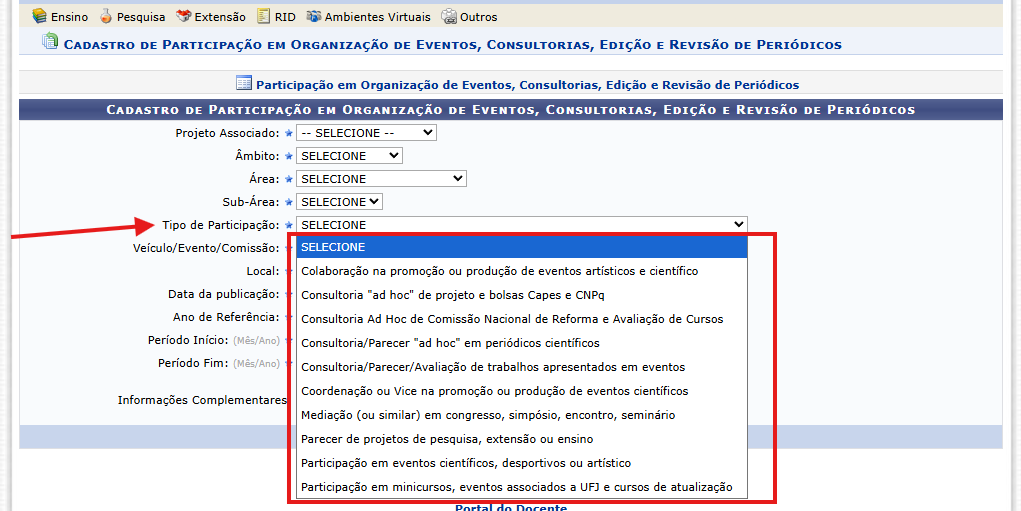Click the Pesquisa flask icon

tap(105, 16)
